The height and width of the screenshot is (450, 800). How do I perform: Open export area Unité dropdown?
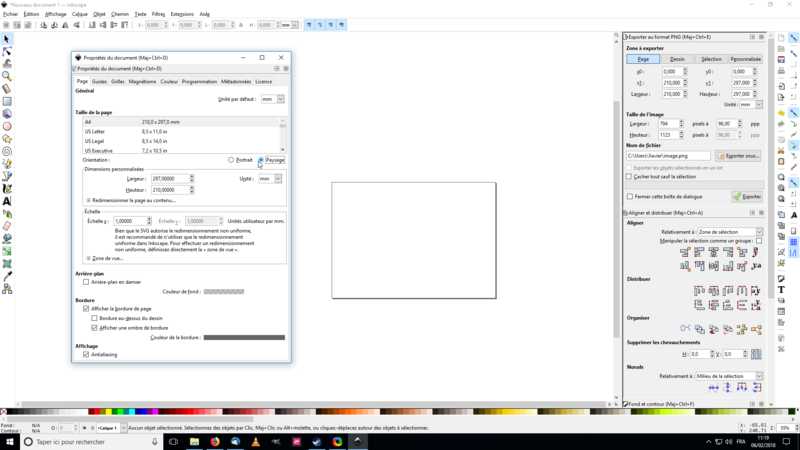point(751,105)
